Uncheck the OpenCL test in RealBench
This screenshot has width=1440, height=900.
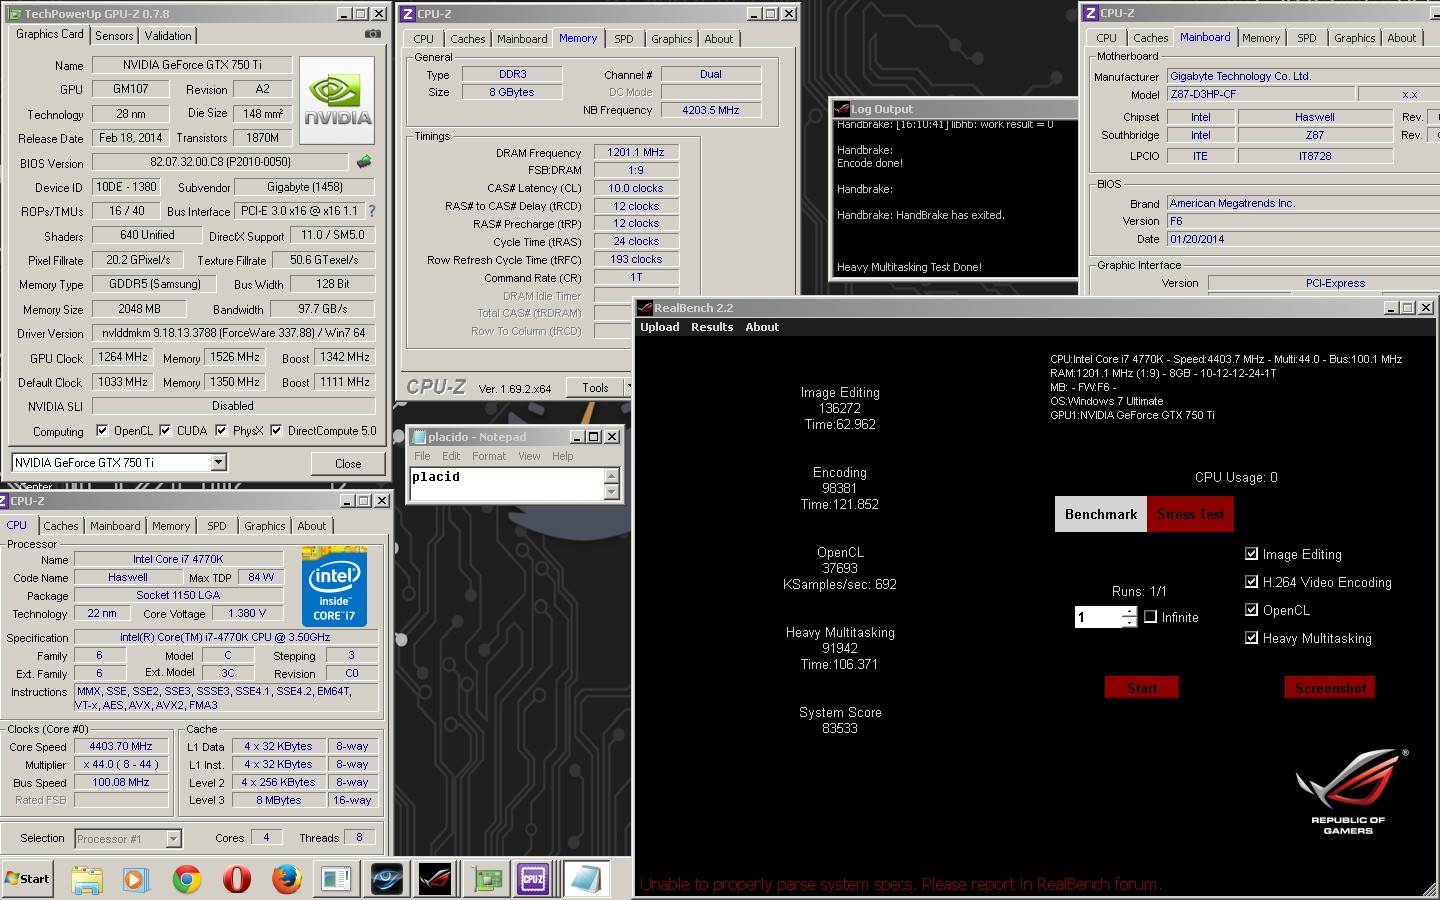[1251, 609]
